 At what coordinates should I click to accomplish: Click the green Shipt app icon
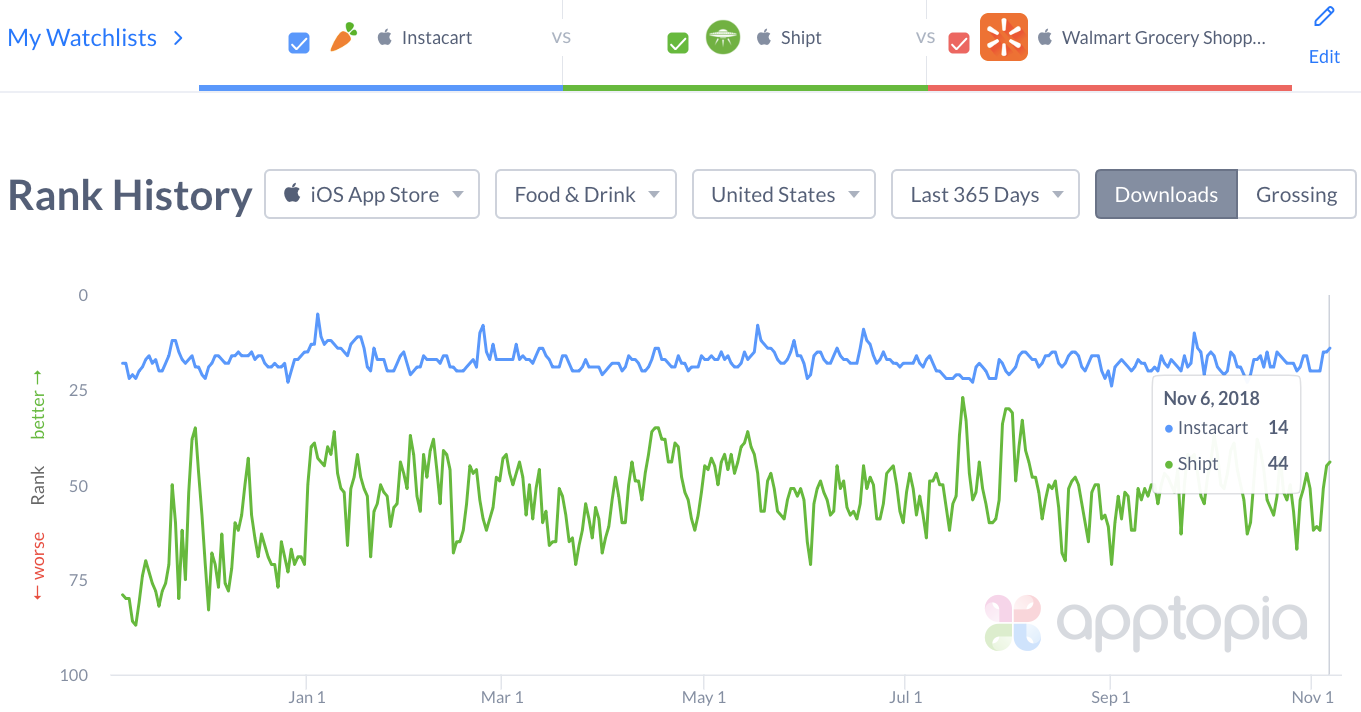pyautogui.click(x=722, y=38)
